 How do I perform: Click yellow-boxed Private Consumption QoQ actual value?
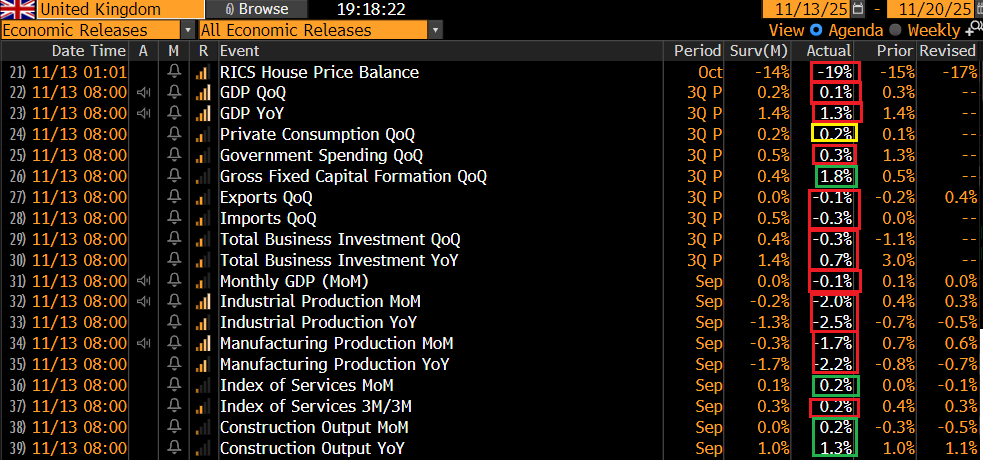click(x=833, y=134)
